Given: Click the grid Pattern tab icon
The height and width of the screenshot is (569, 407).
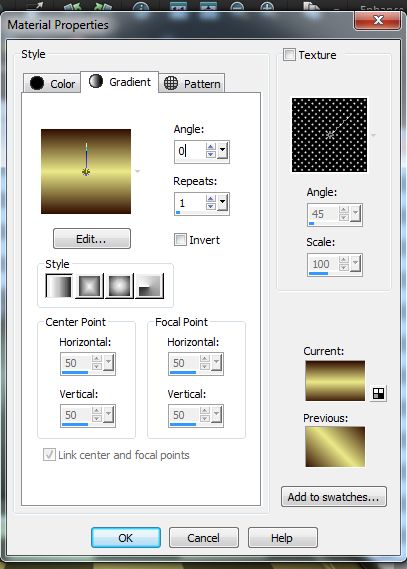Looking at the screenshot, I should click(171, 83).
